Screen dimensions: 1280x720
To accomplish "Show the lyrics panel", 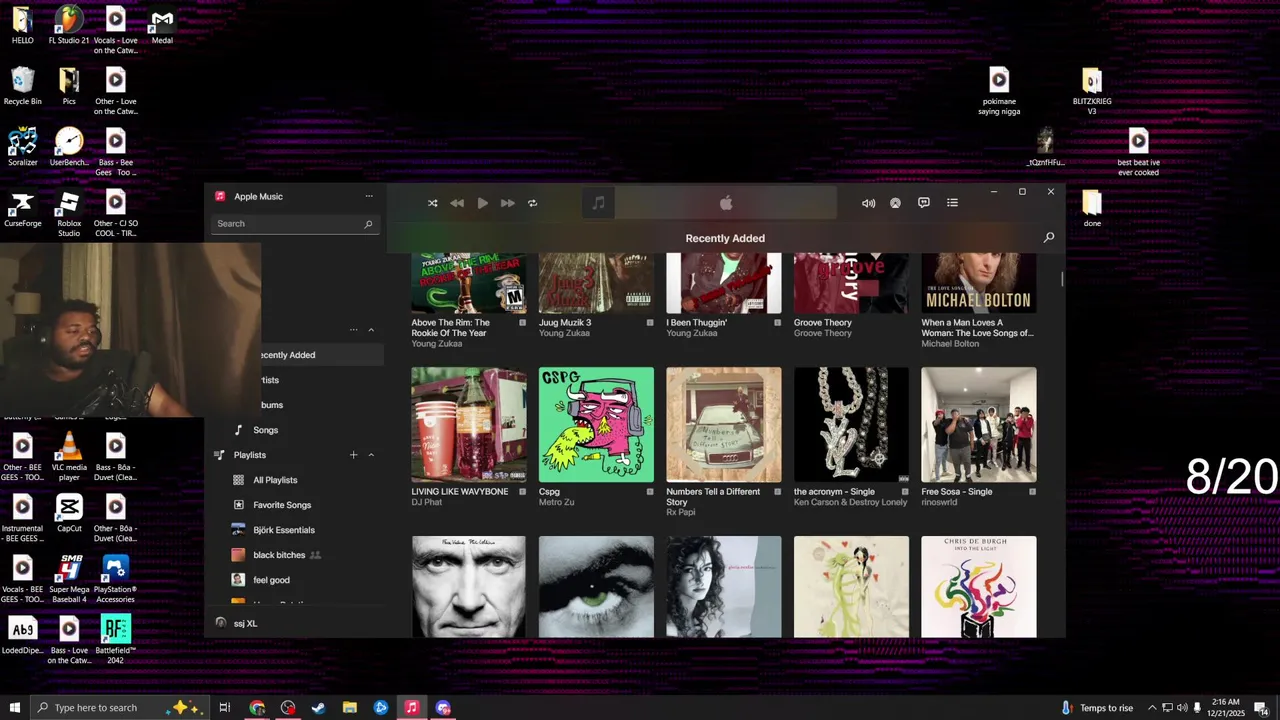I will (x=923, y=203).
